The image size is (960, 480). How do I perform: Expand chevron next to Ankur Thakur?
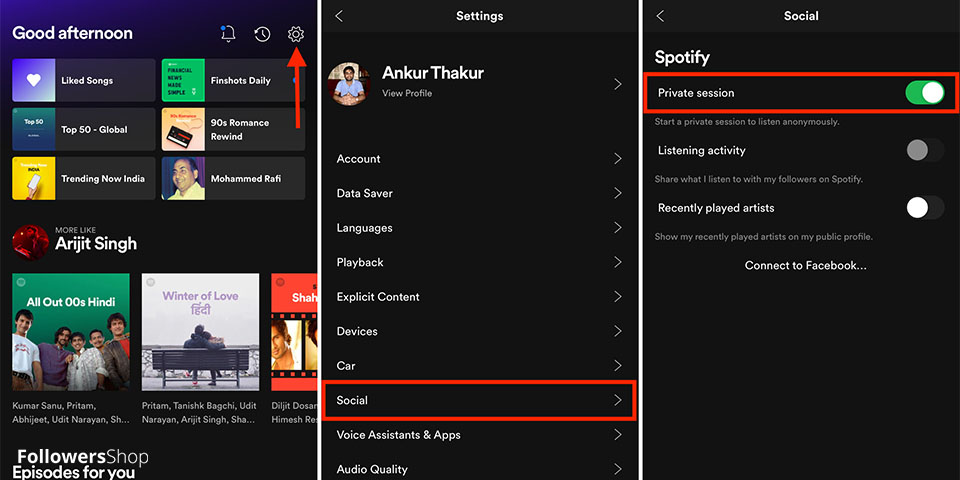click(x=618, y=84)
